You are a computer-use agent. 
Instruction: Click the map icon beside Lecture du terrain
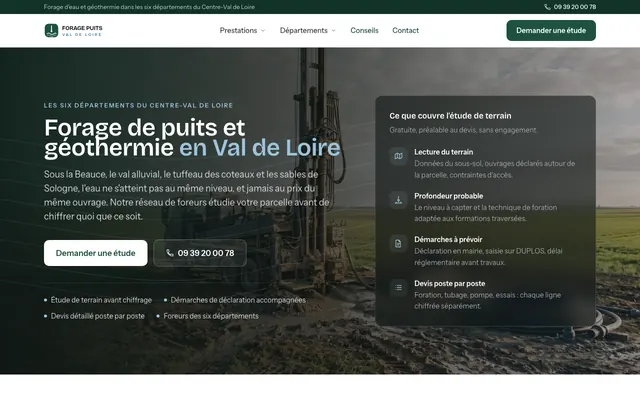coord(398,156)
